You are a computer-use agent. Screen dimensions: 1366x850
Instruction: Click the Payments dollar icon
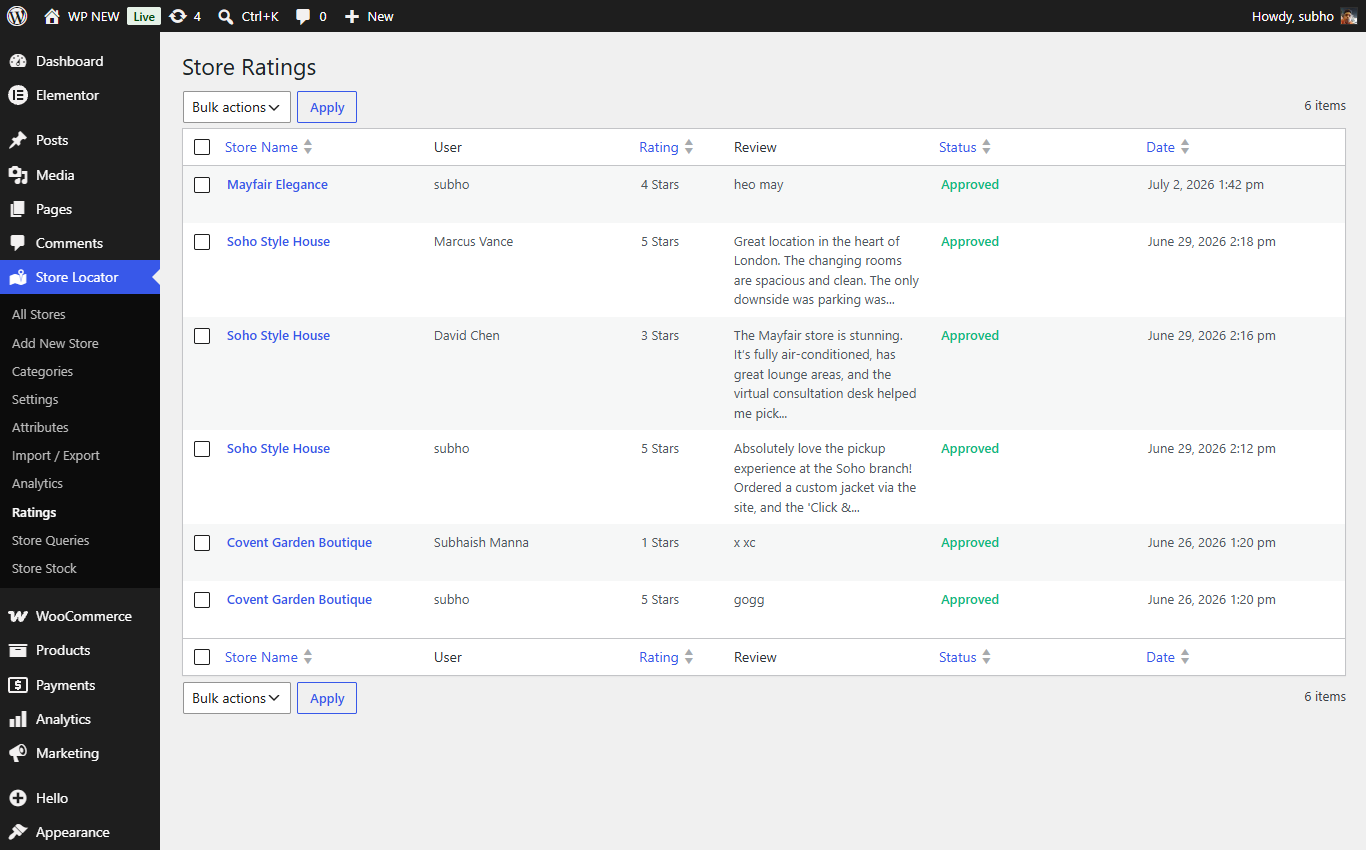[x=18, y=685]
